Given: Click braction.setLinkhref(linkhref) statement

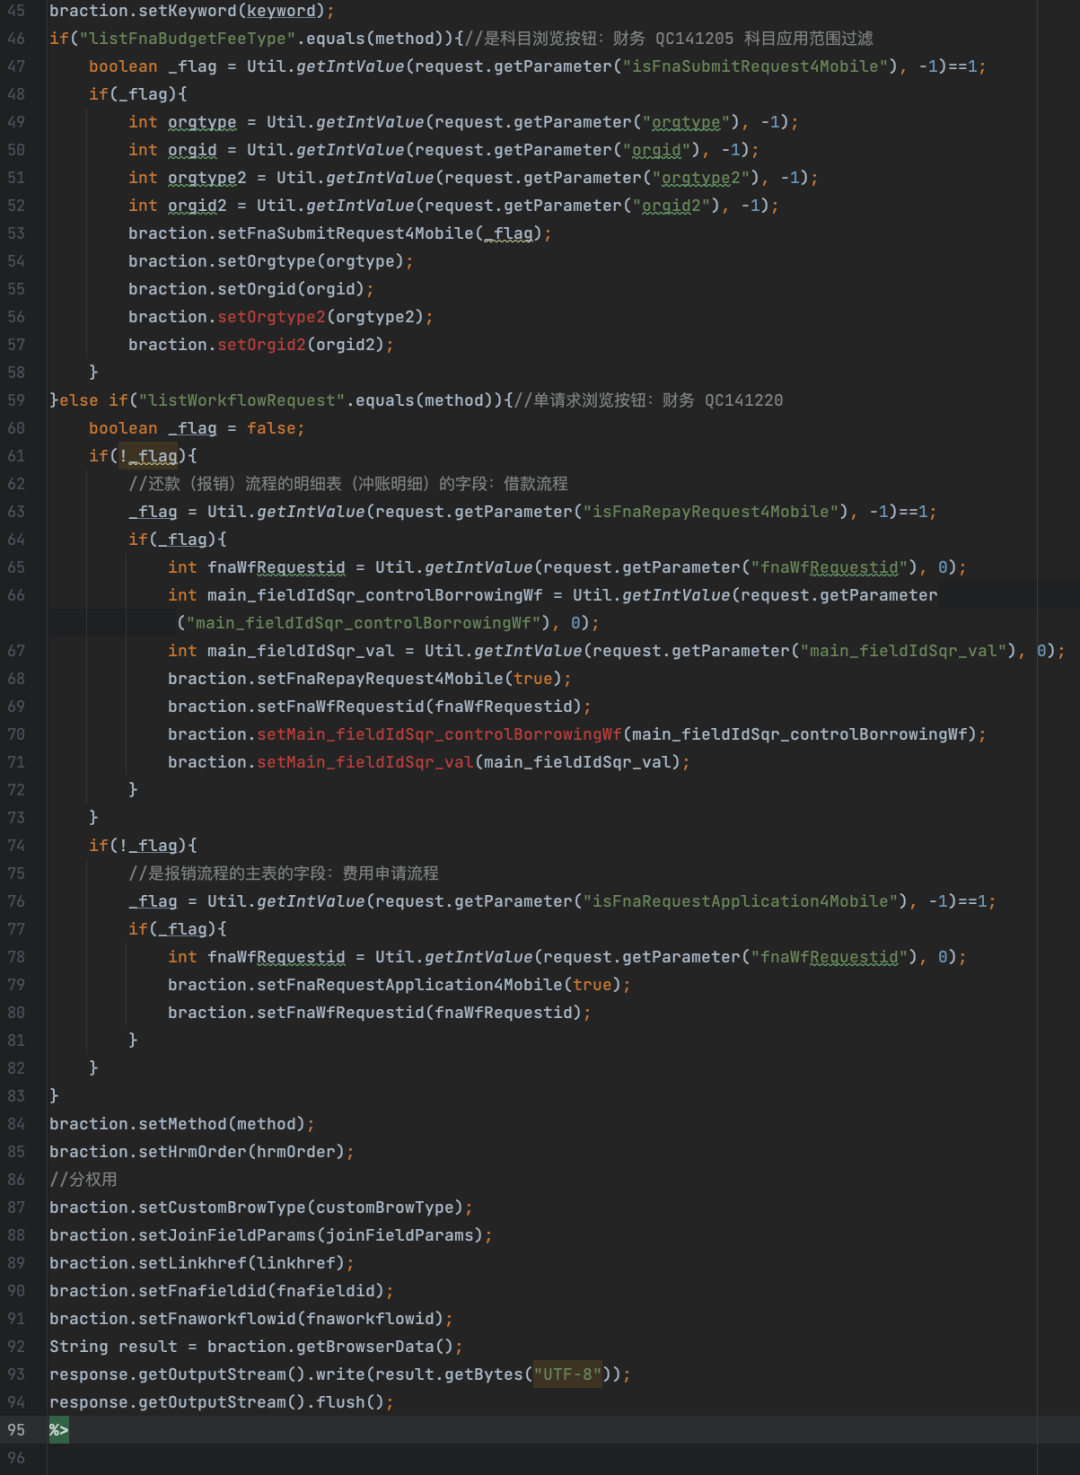Looking at the screenshot, I should (202, 1263).
